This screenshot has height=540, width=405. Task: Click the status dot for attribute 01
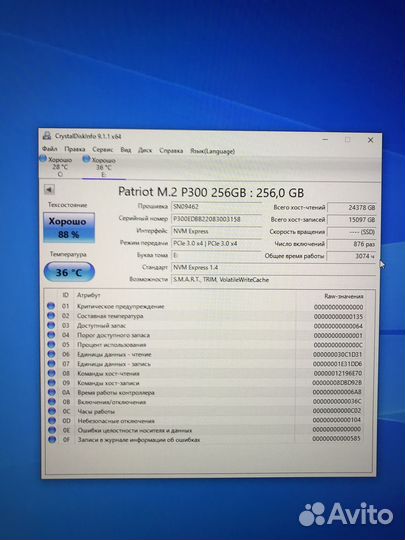point(51,306)
